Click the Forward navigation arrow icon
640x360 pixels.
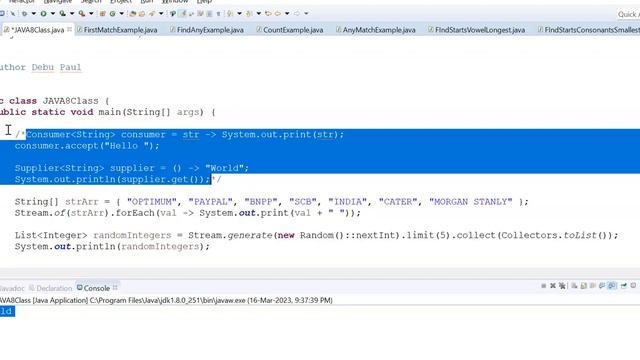pyautogui.click(x=297, y=14)
